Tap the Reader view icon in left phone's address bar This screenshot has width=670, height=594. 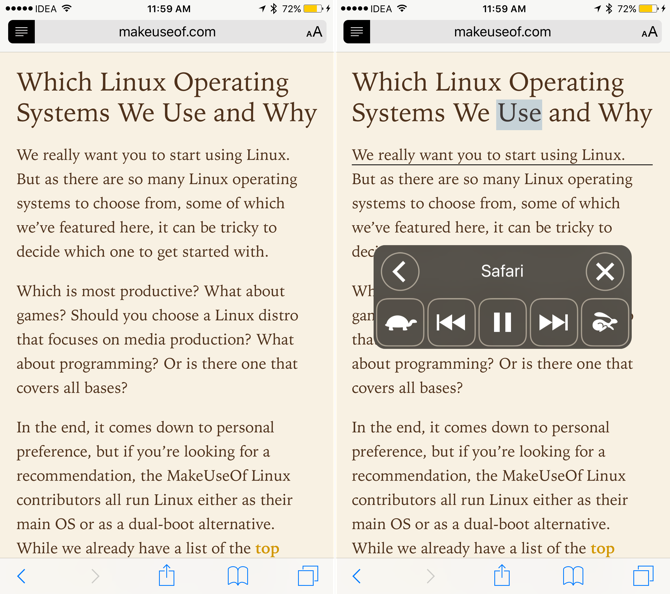pyautogui.click(x=21, y=32)
